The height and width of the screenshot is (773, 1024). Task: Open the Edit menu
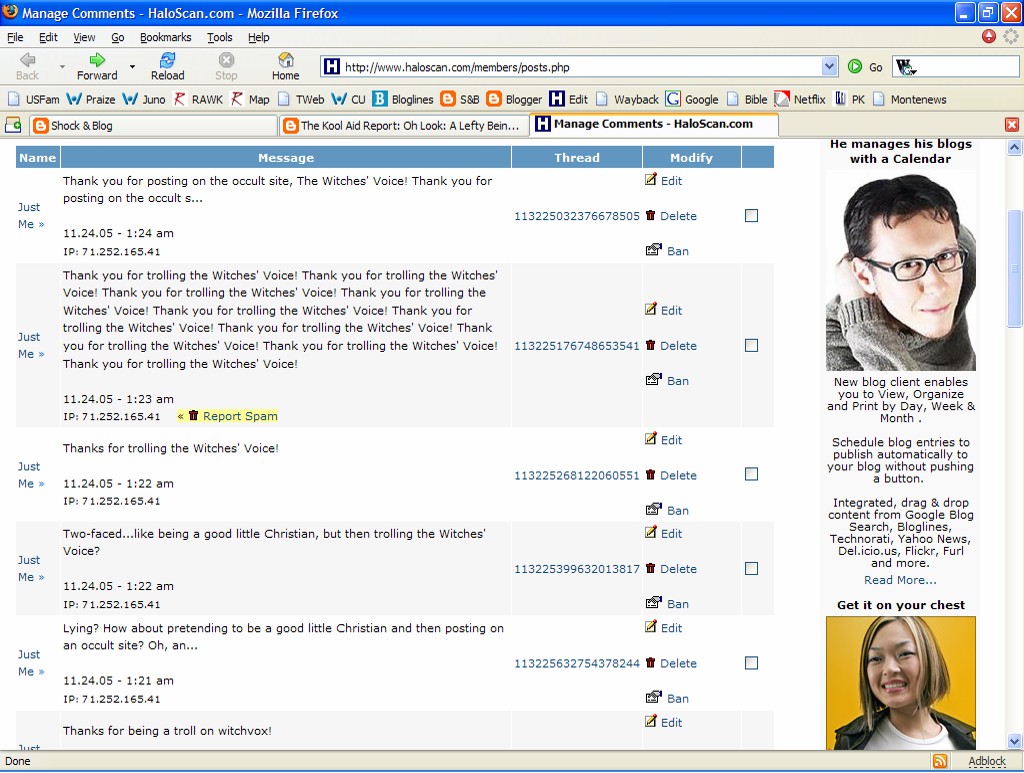click(x=48, y=37)
